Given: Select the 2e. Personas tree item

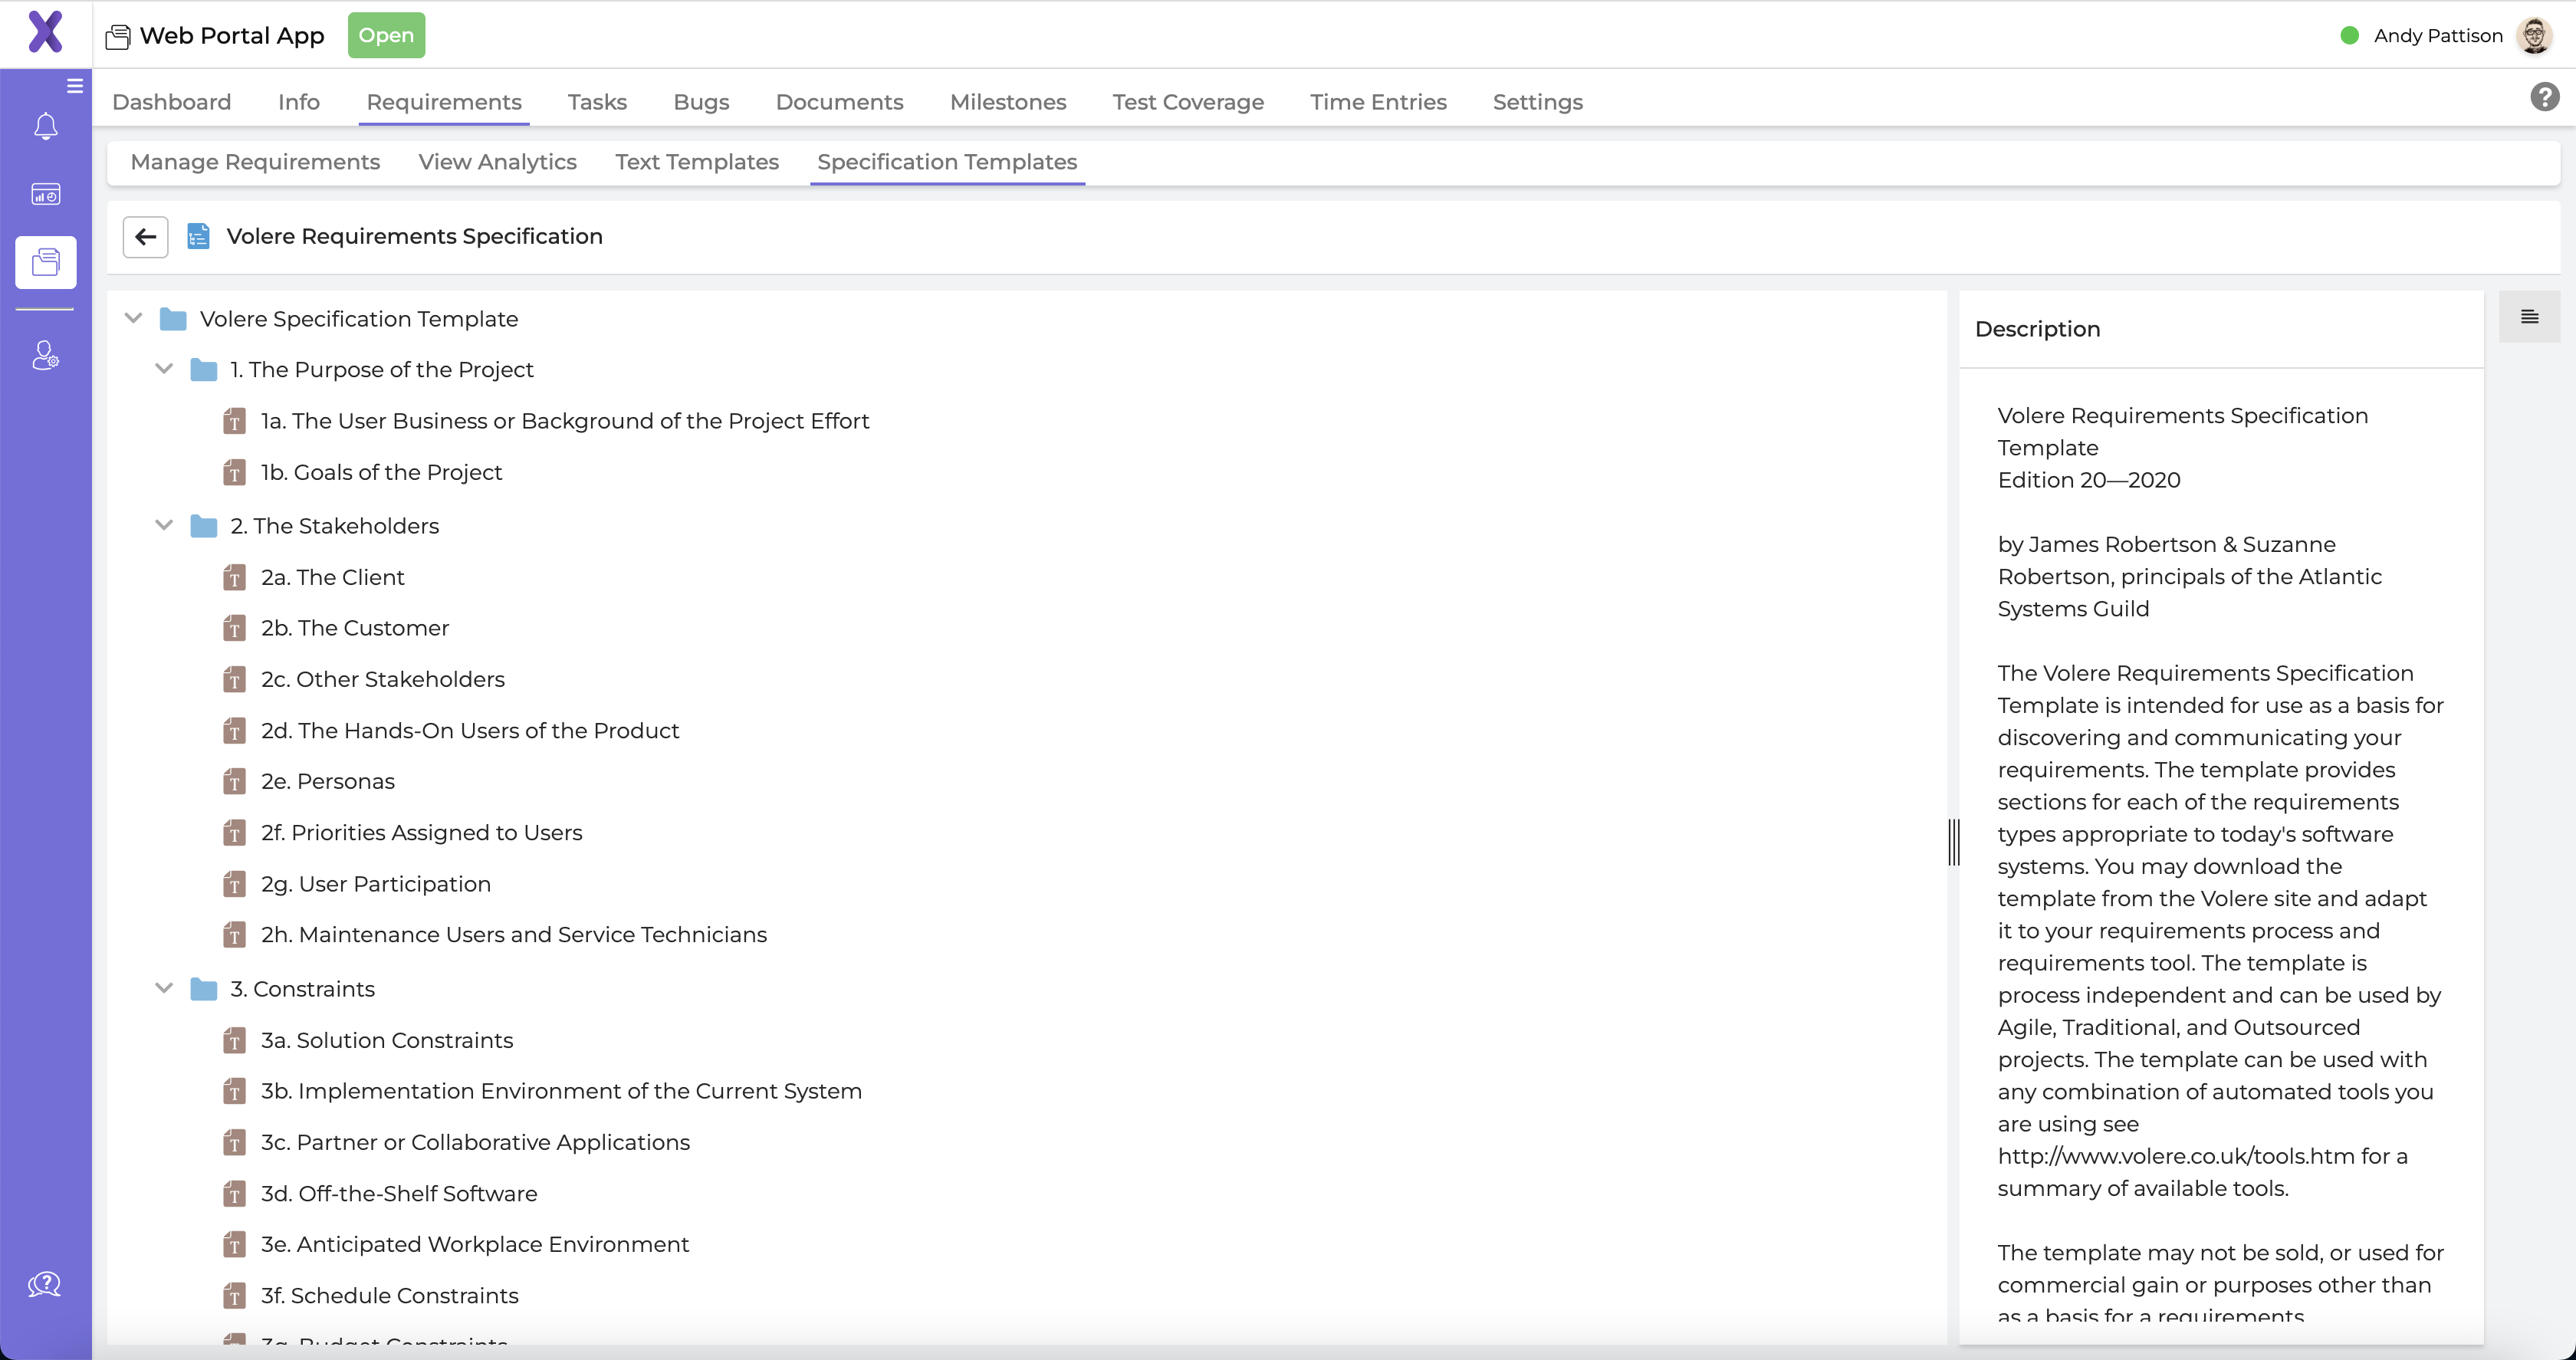Looking at the screenshot, I should (327, 781).
